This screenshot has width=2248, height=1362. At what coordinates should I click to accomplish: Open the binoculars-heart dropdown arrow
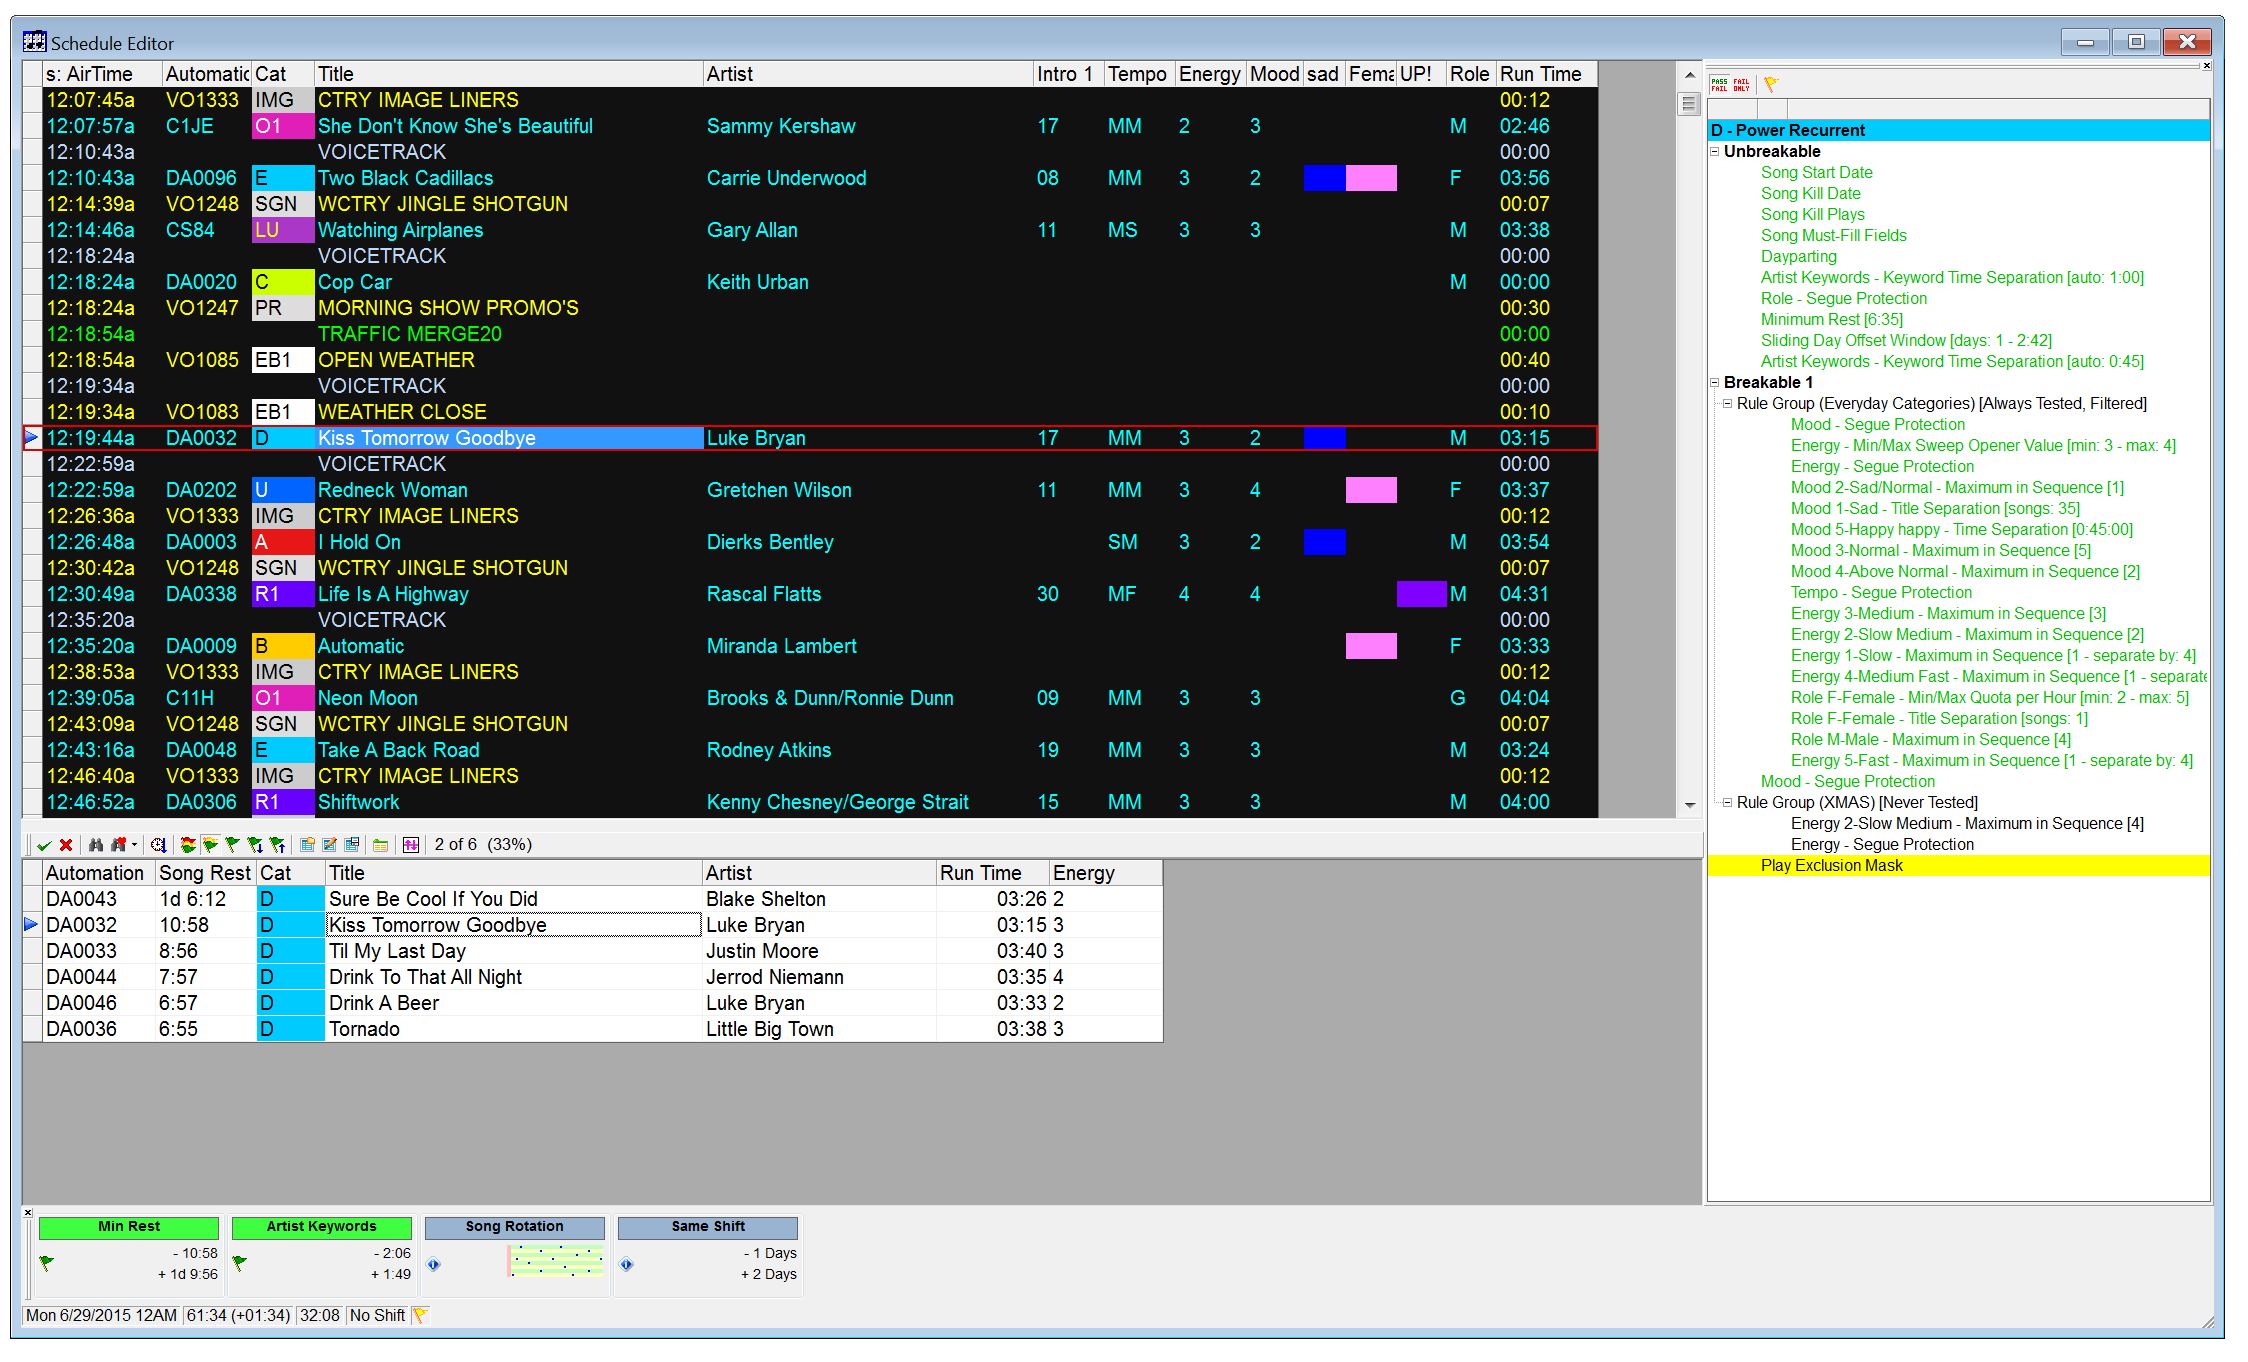134,845
